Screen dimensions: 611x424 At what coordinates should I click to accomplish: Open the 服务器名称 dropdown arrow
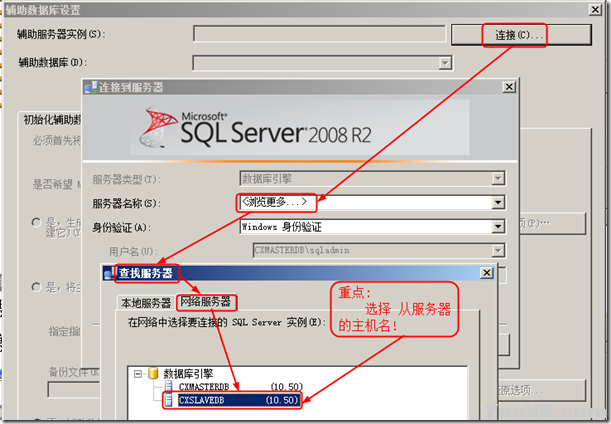[498, 203]
